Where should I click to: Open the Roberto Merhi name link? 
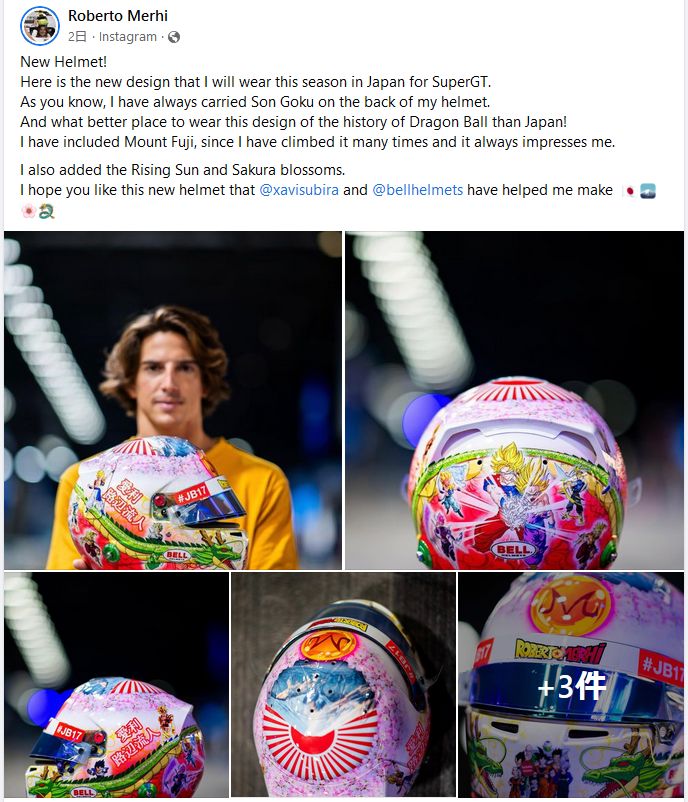tap(118, 16)
